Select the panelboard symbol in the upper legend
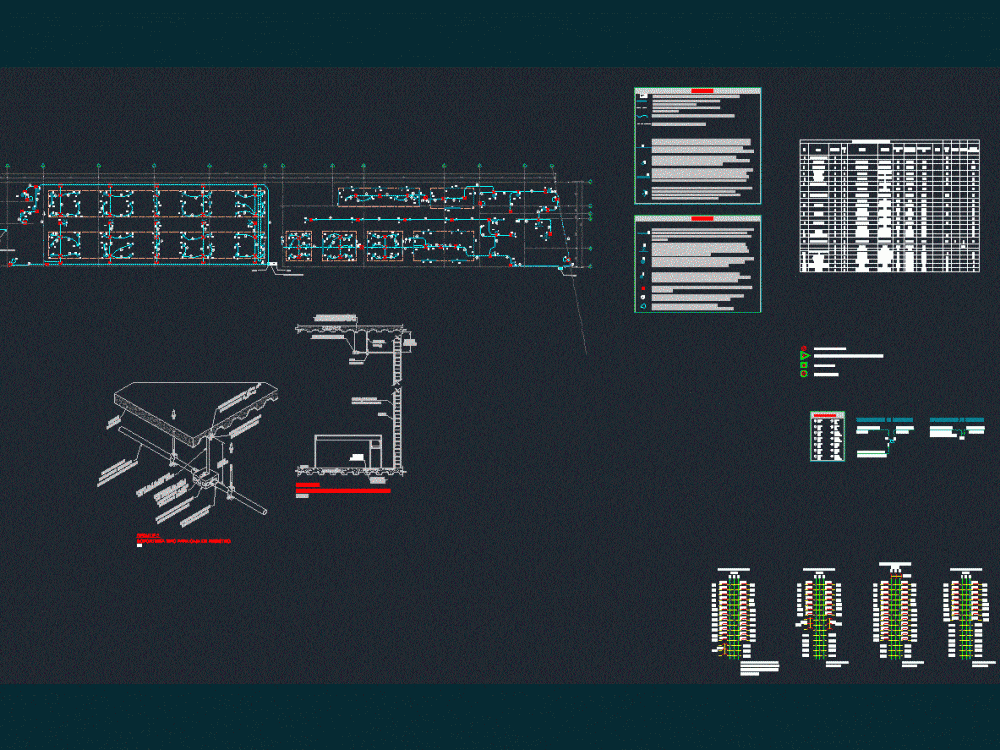Screen dimensions: 1000x750 (643, 95)
